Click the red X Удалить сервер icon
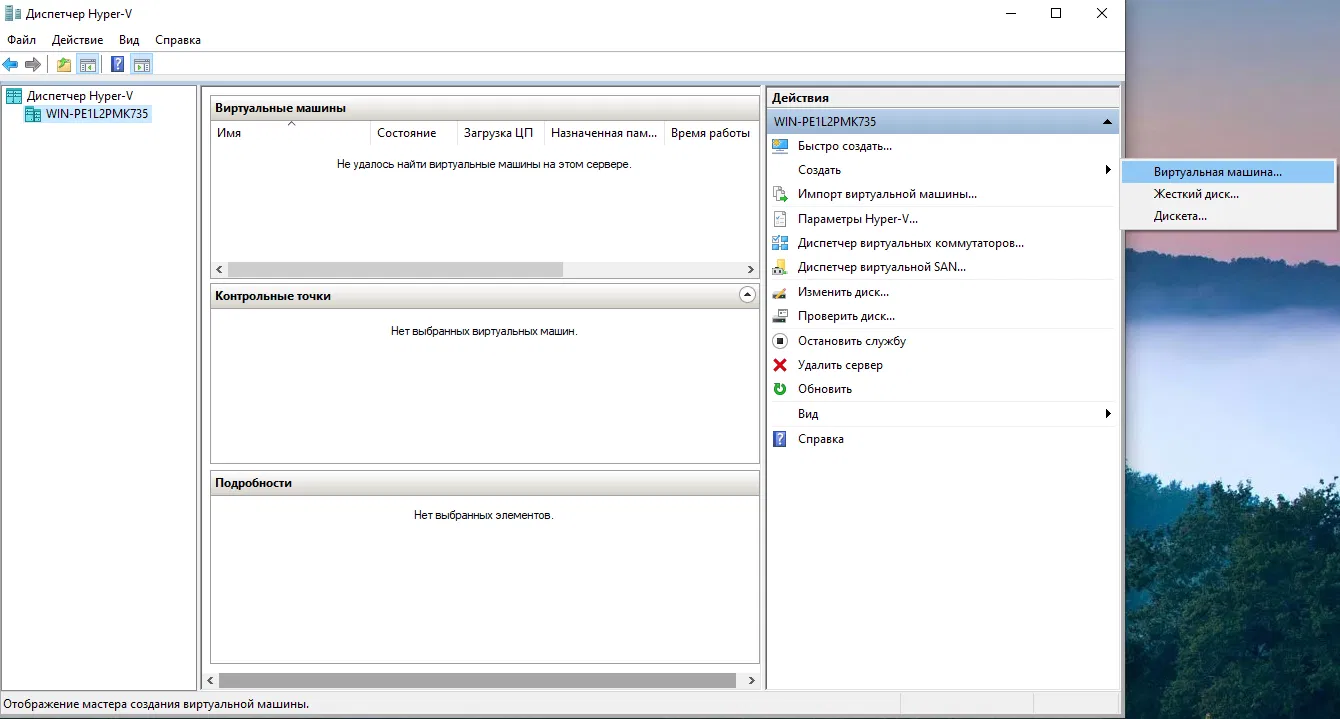 (780, 365)
